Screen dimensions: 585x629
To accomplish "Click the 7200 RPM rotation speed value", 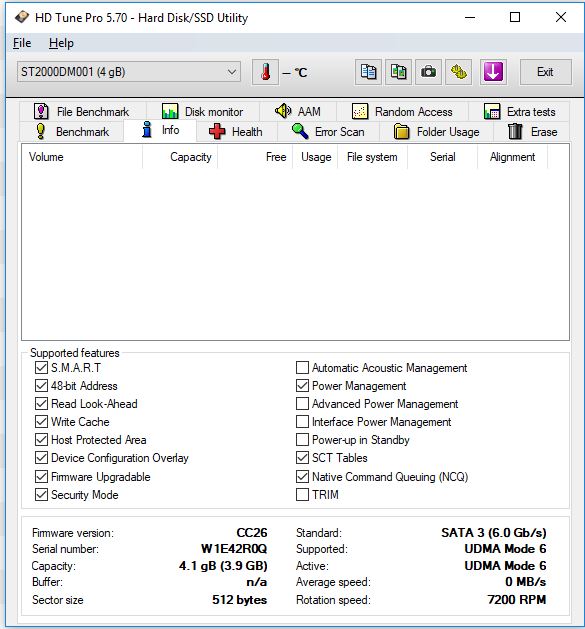I will pos(516,600).
